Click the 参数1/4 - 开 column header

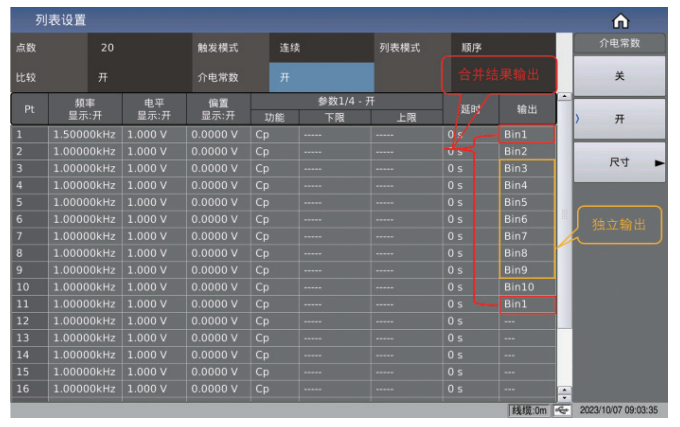[345, 101]
